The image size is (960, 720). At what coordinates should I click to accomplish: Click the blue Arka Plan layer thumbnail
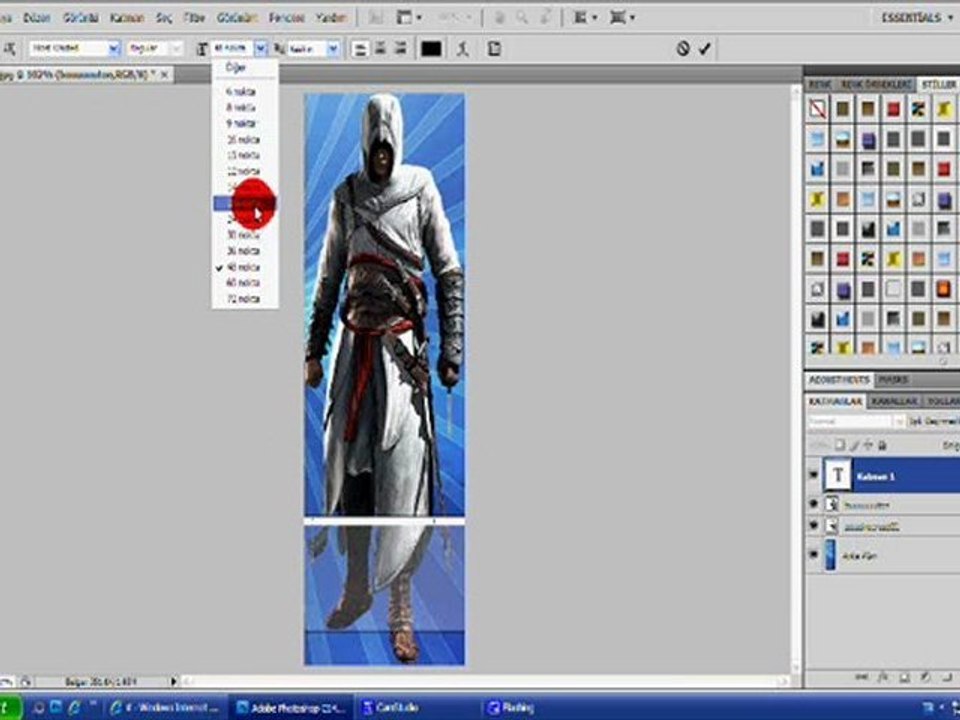[x=830, y=555]
